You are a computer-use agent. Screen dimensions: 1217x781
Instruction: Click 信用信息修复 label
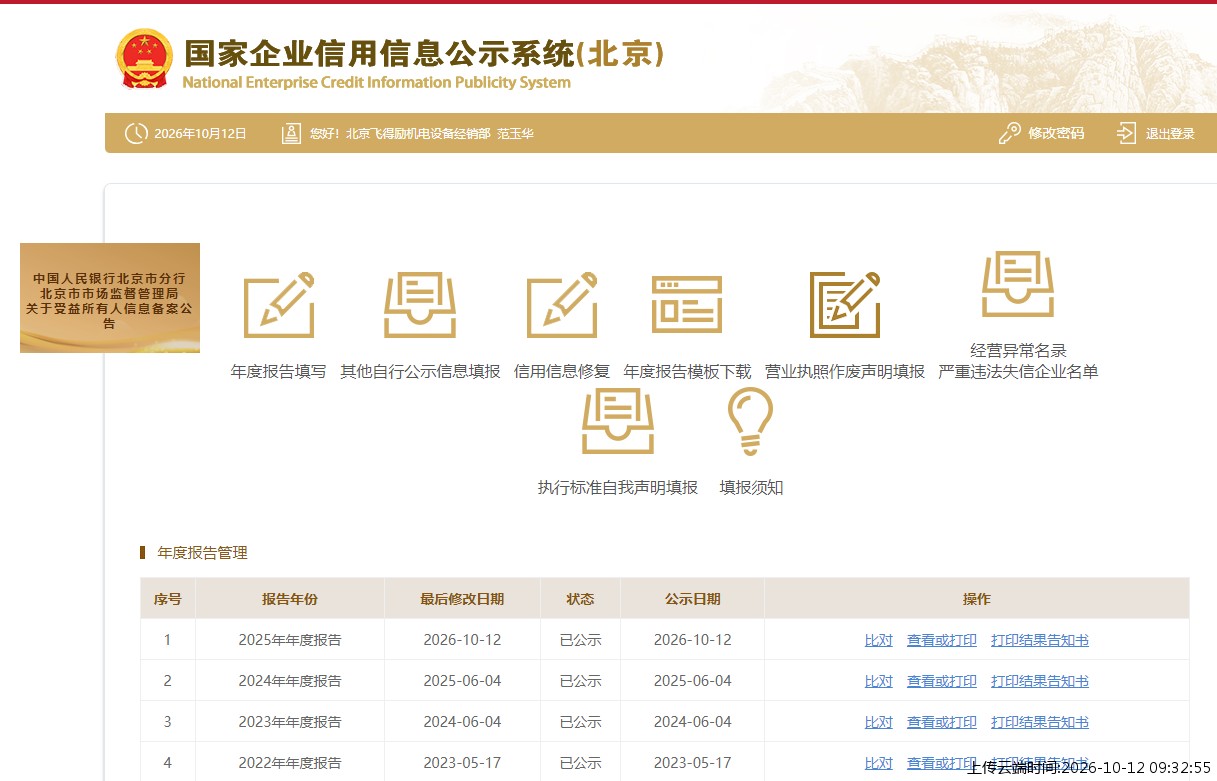click(562, 372)
